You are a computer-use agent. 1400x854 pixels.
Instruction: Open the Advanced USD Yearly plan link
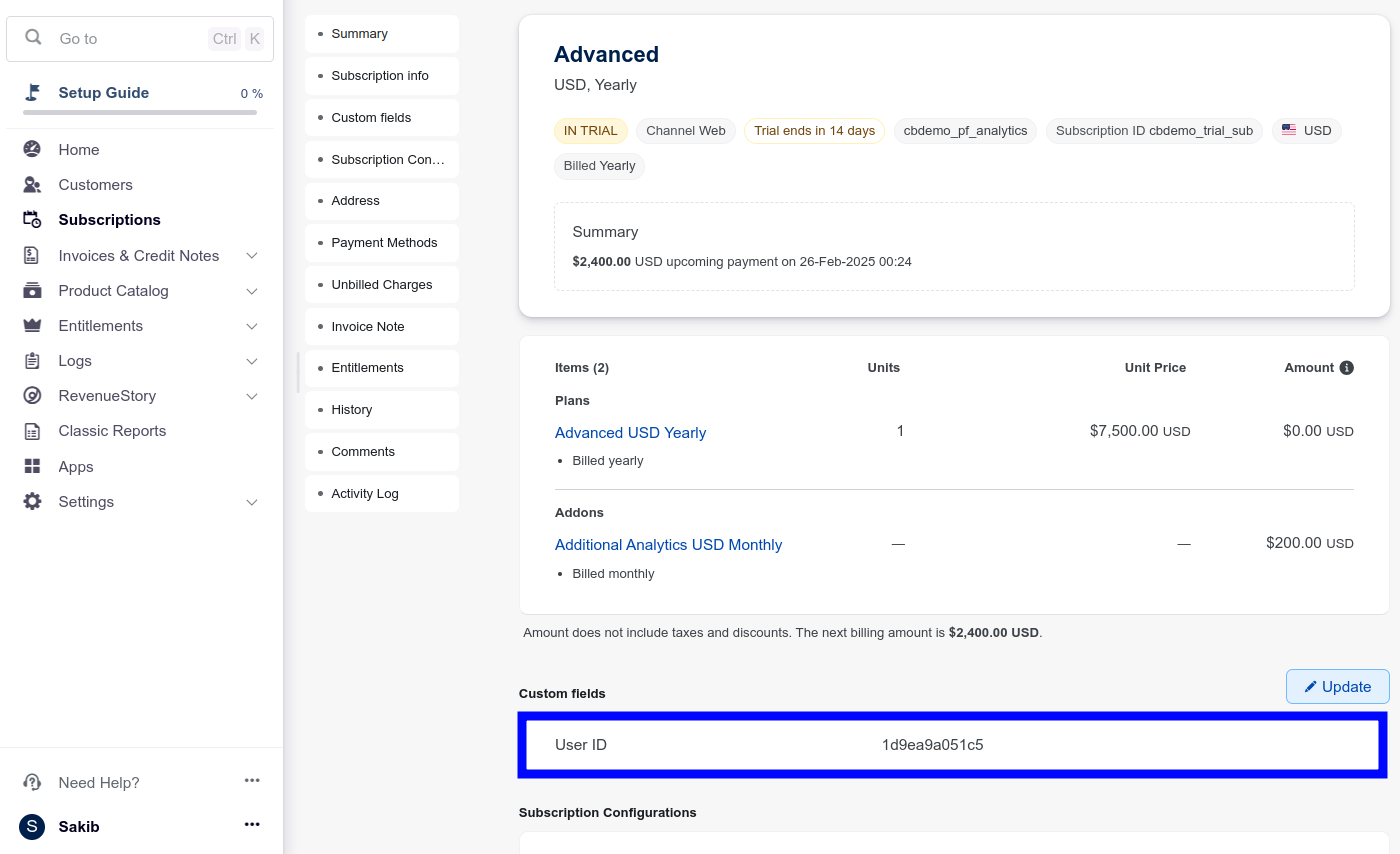point(630,433)
